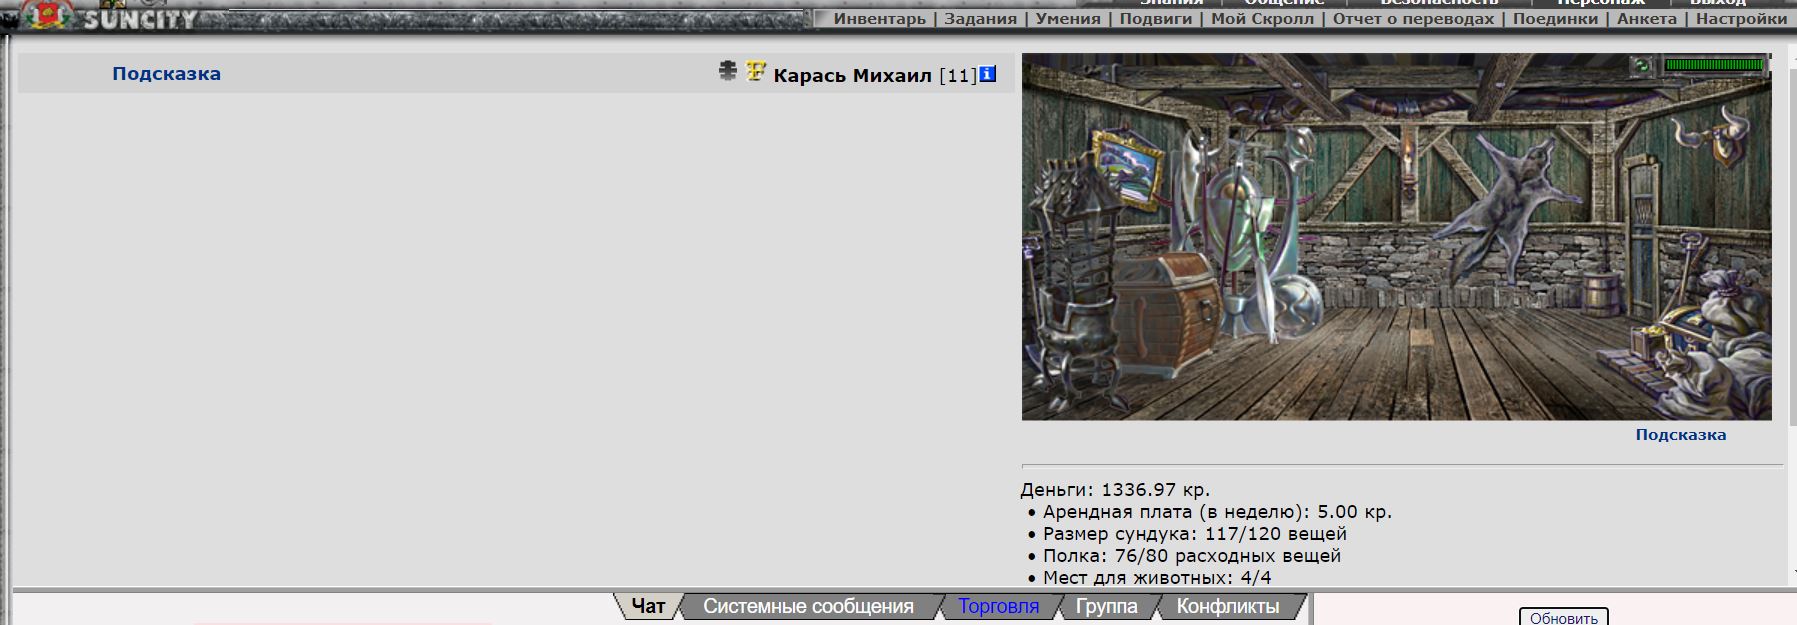Click the yellow F clan icon
The height and width of the screenshot is (625, 1797).
(756, 71)
